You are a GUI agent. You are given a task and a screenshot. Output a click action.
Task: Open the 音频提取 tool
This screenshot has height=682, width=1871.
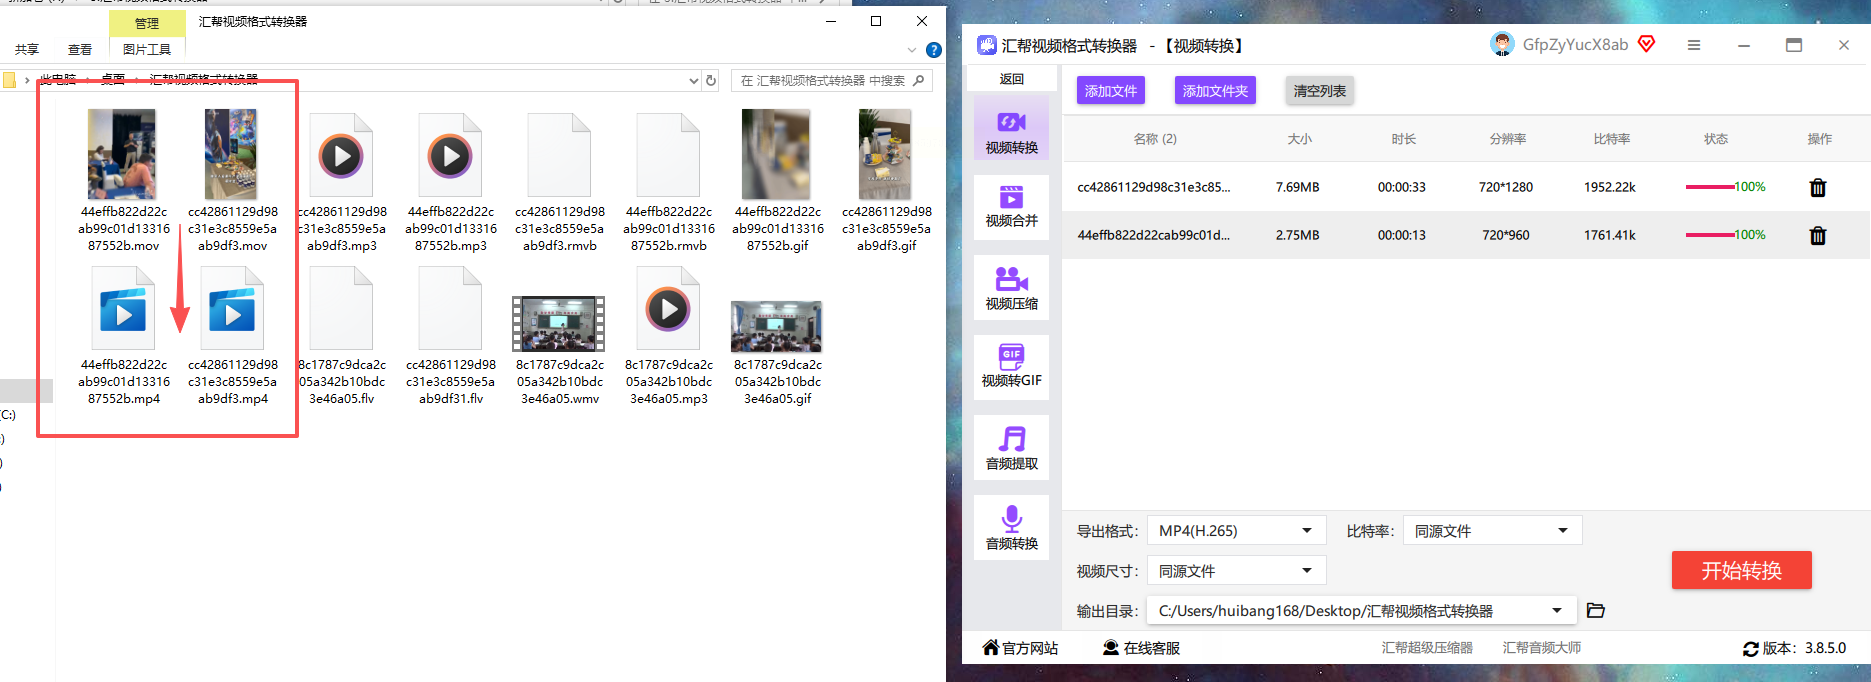(x=1011, y=447)
